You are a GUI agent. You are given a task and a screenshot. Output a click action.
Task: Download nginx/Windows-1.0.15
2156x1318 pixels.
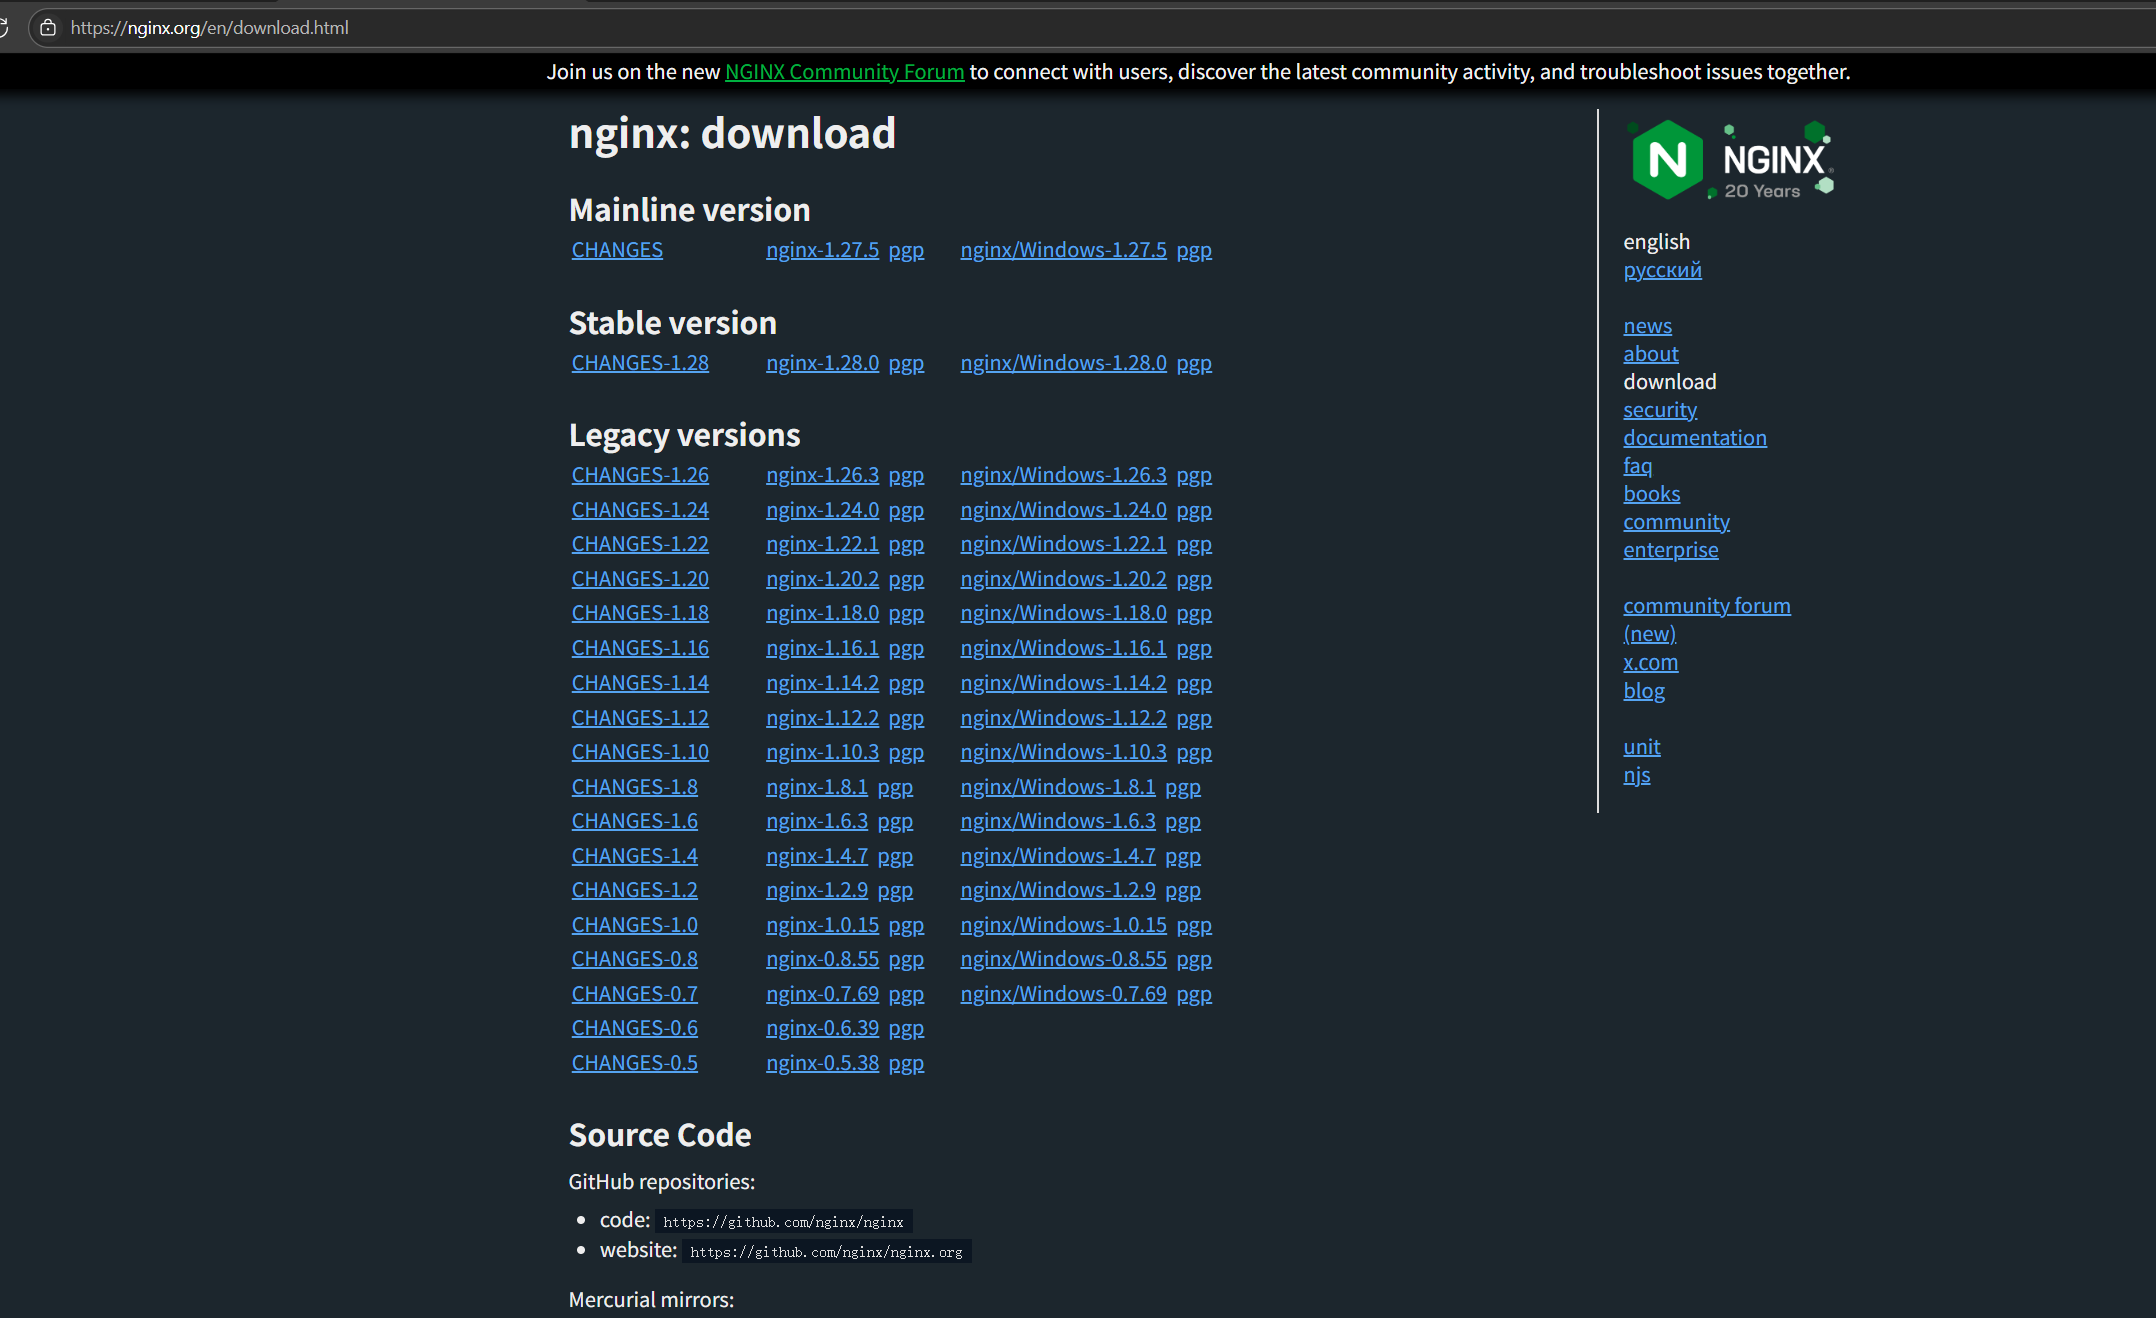pyautogui.click(x=1063, y=925)
